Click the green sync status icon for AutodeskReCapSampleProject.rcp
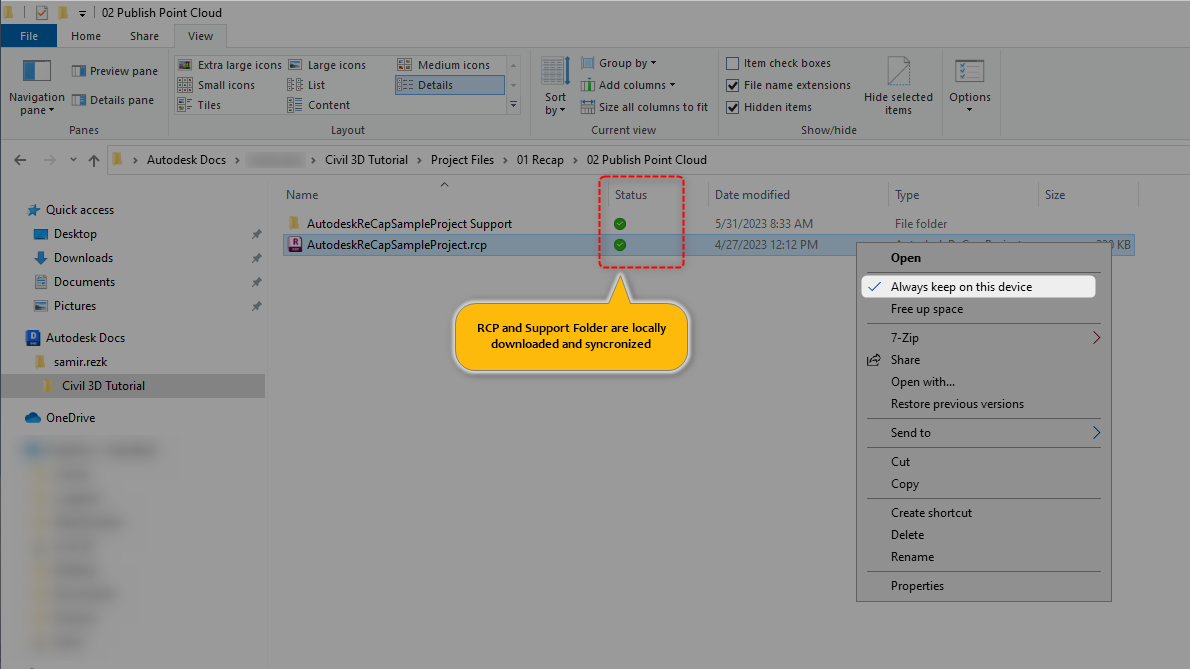Image resolution: width=1190 pixels, height=669 pixels. click(620, 244)
